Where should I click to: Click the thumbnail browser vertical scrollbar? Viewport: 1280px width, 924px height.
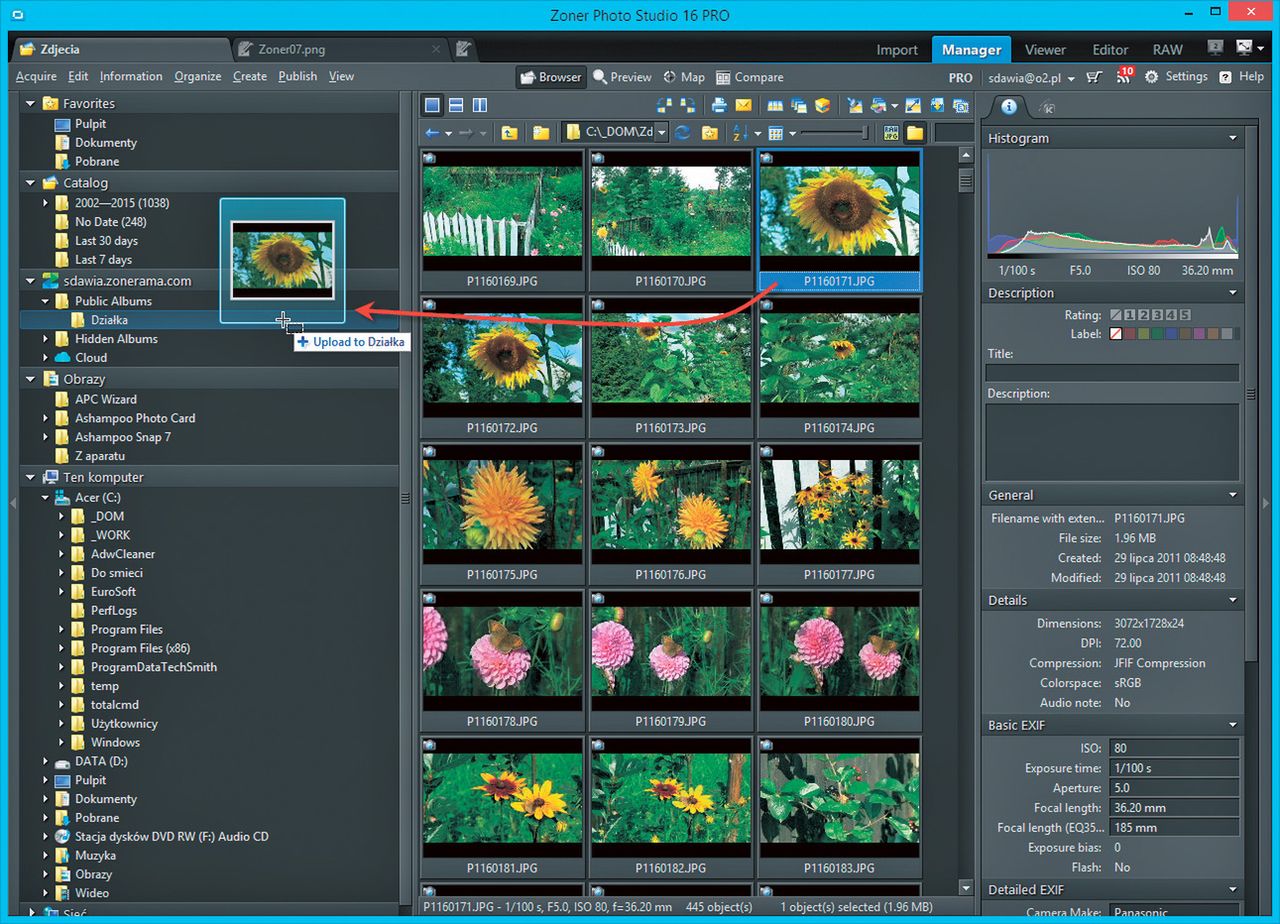[965, 520]
